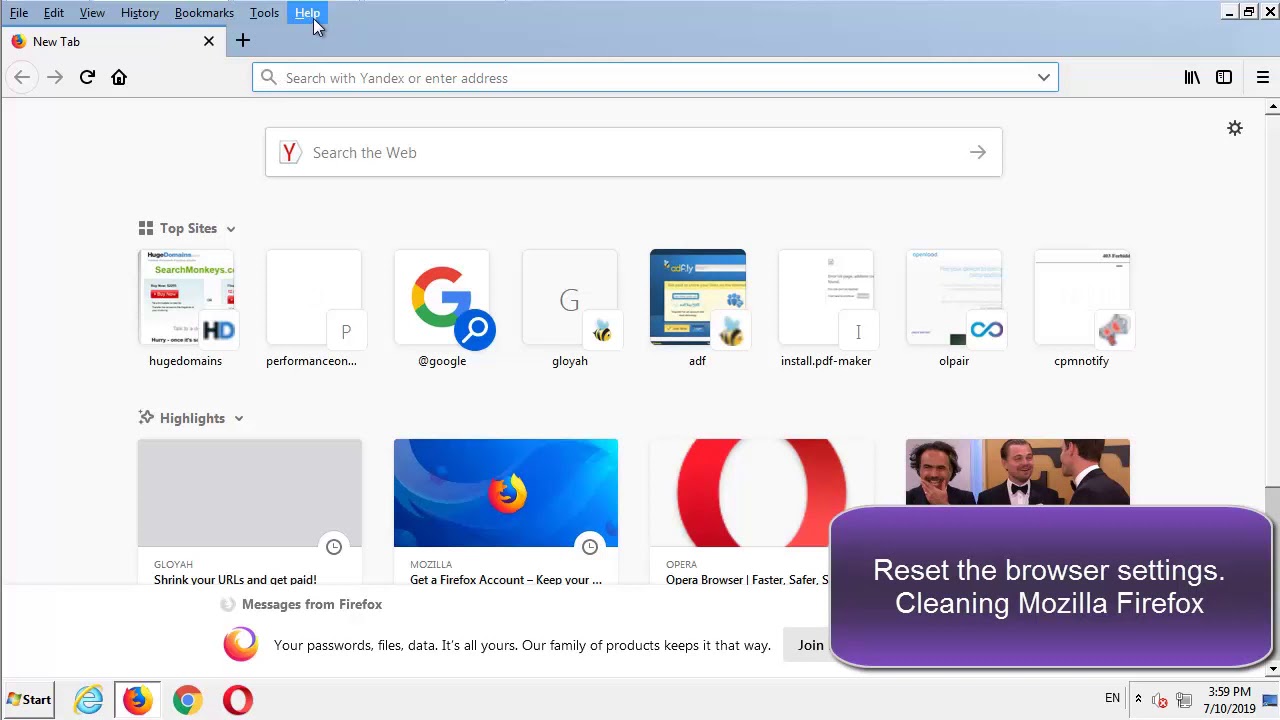Open the Library icon
The height and width of the screenshot is (720, 1280).
(1192, 77)
